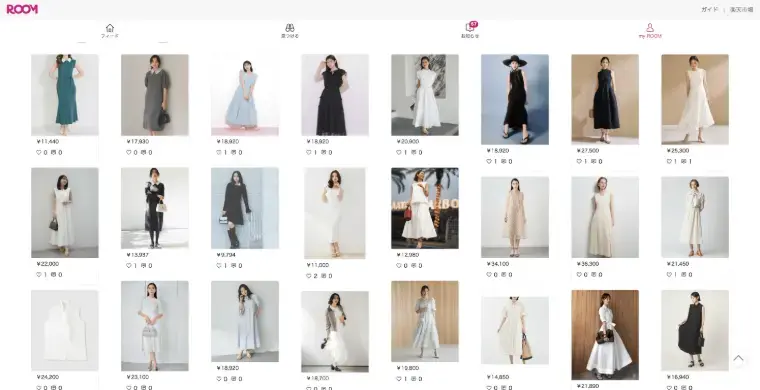Click heart icon under ¥36,300 item

click(x=579, y=274)
